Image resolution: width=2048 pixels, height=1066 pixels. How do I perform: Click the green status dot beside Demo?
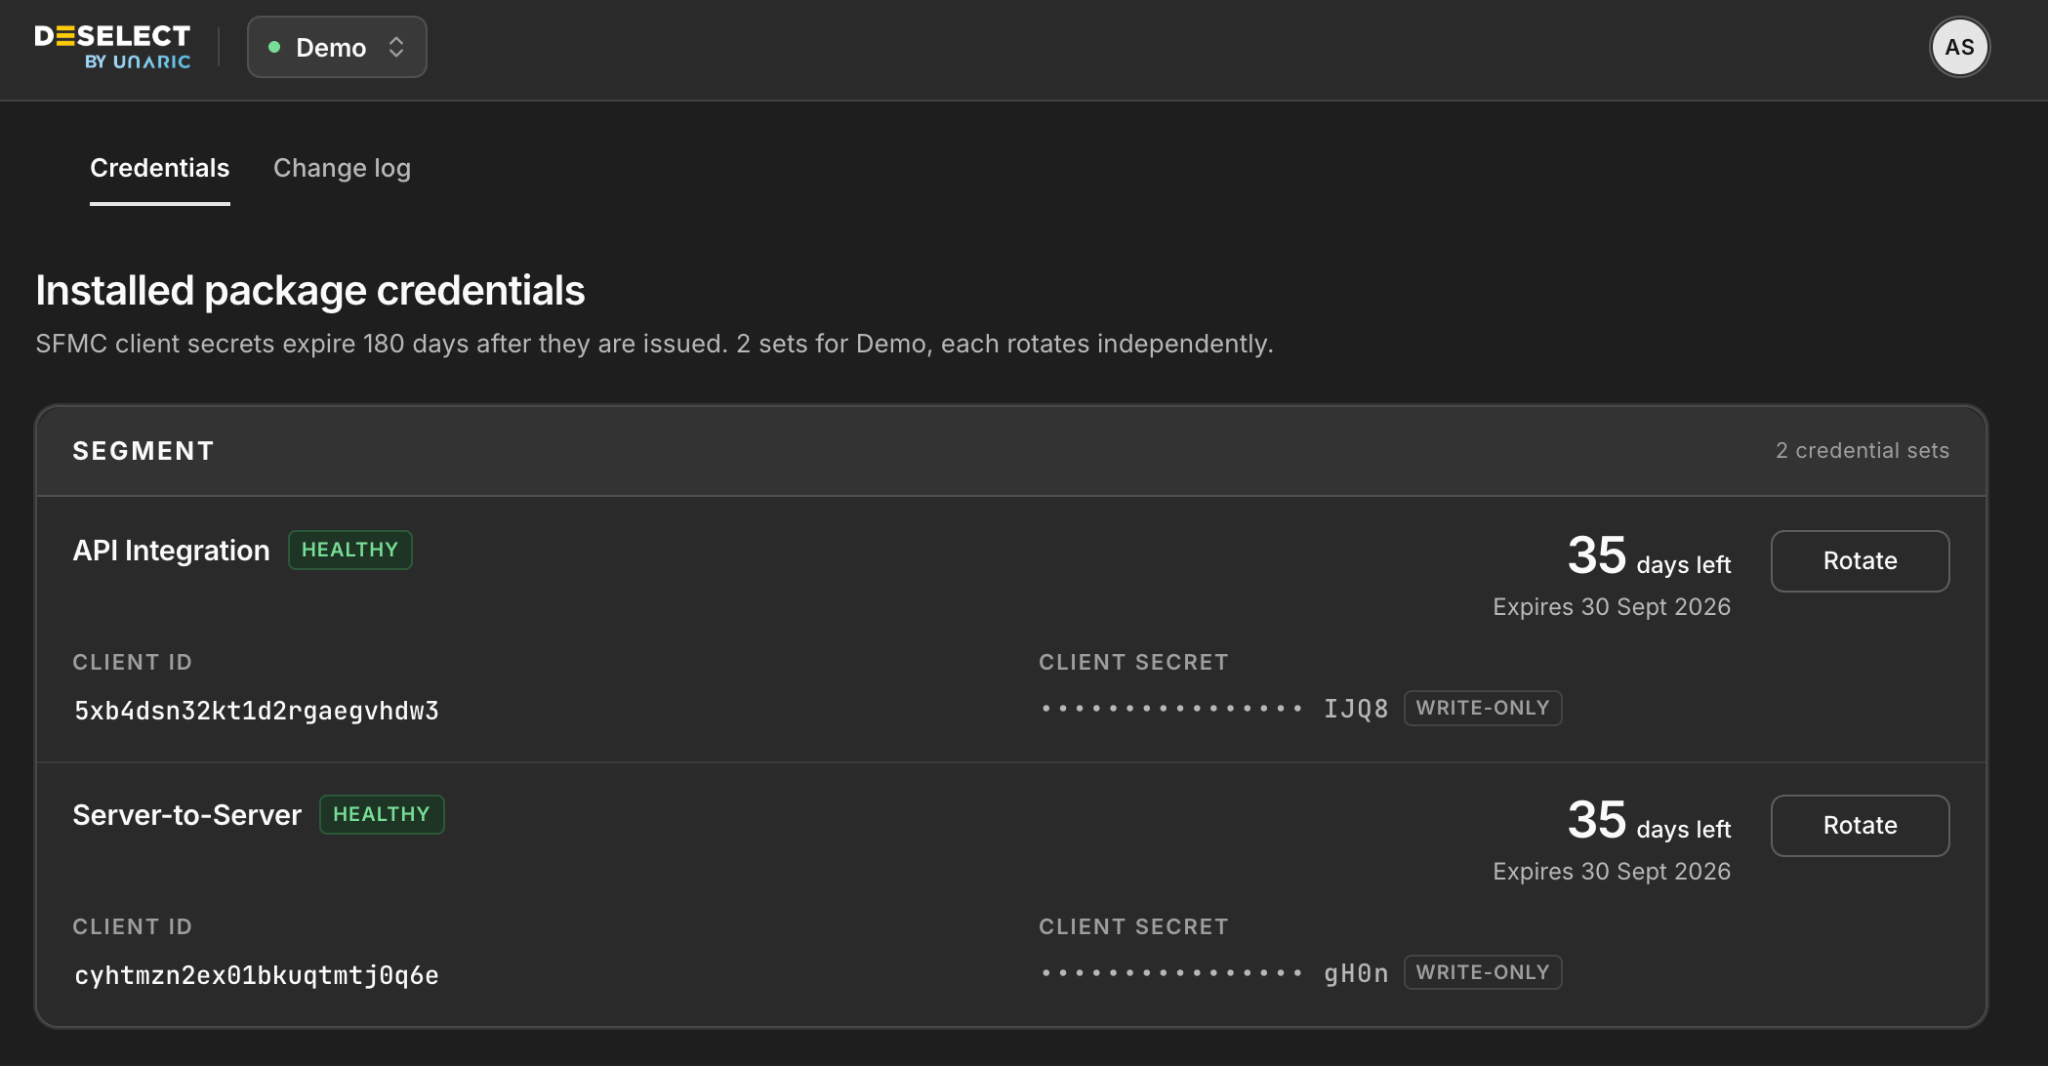[274, 47]
